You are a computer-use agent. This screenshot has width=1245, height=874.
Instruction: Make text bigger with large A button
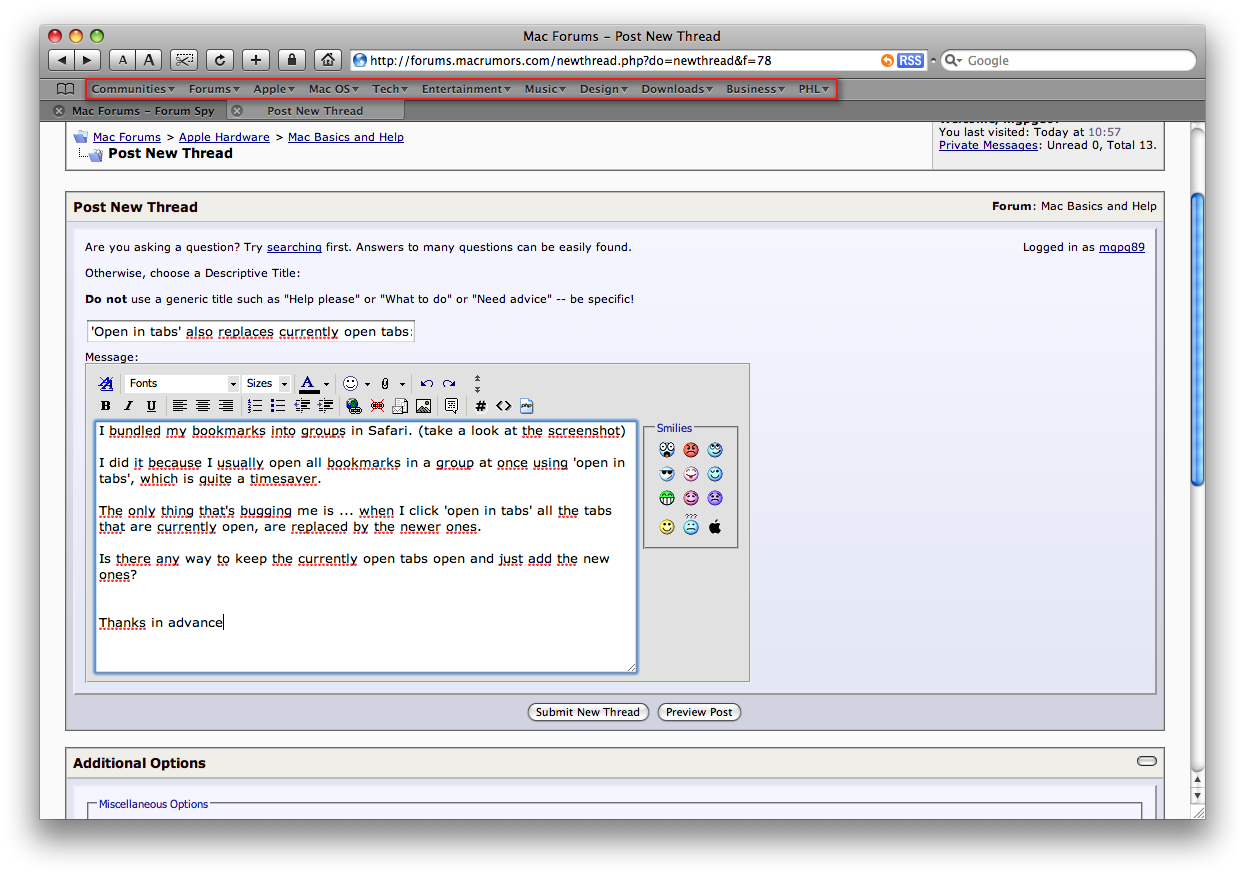pyautogui.click(x=149, y=60)
